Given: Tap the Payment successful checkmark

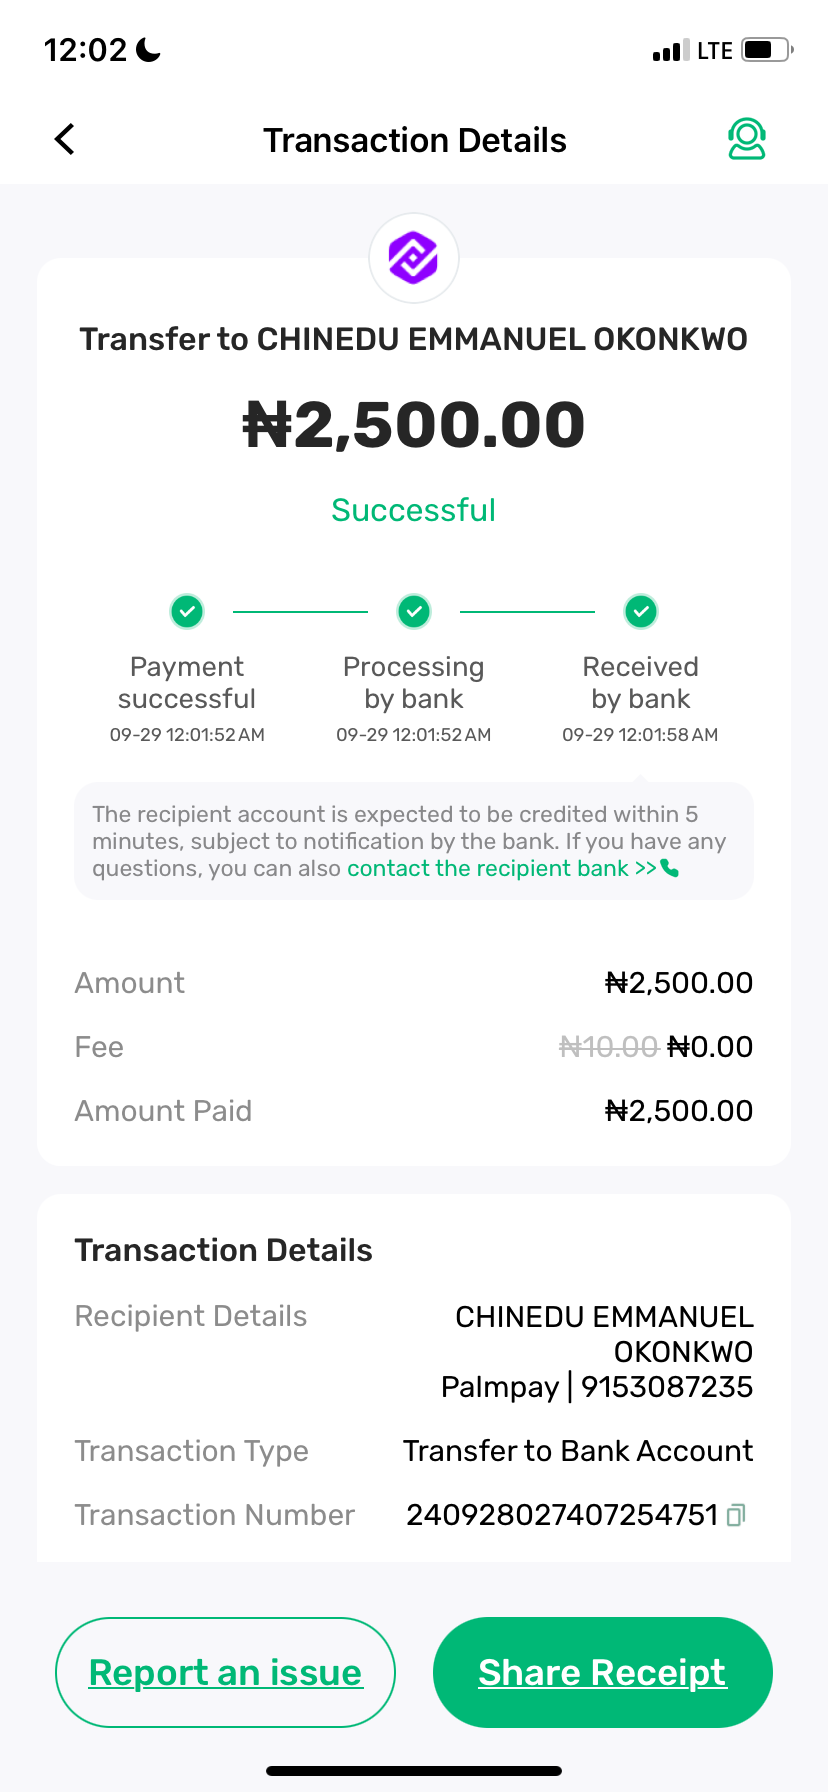Looking at the screenshot, I should coord(187,610).
